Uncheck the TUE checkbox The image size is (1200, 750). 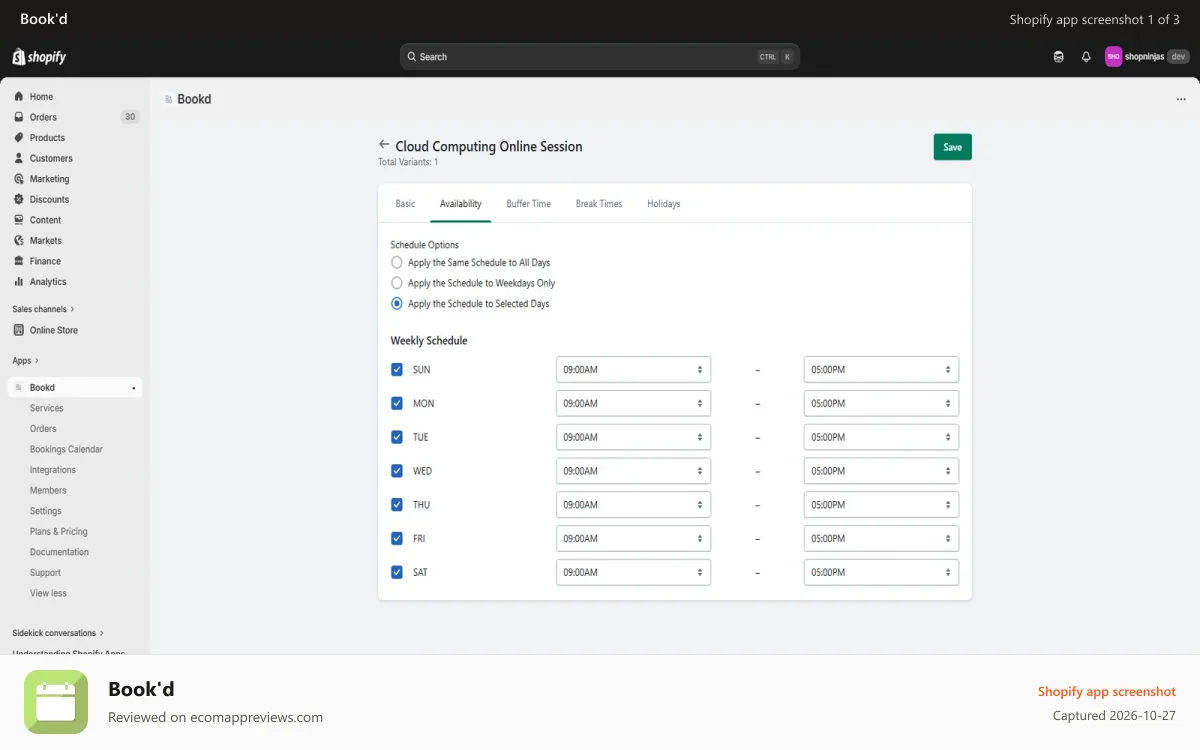tap(397, 437)
